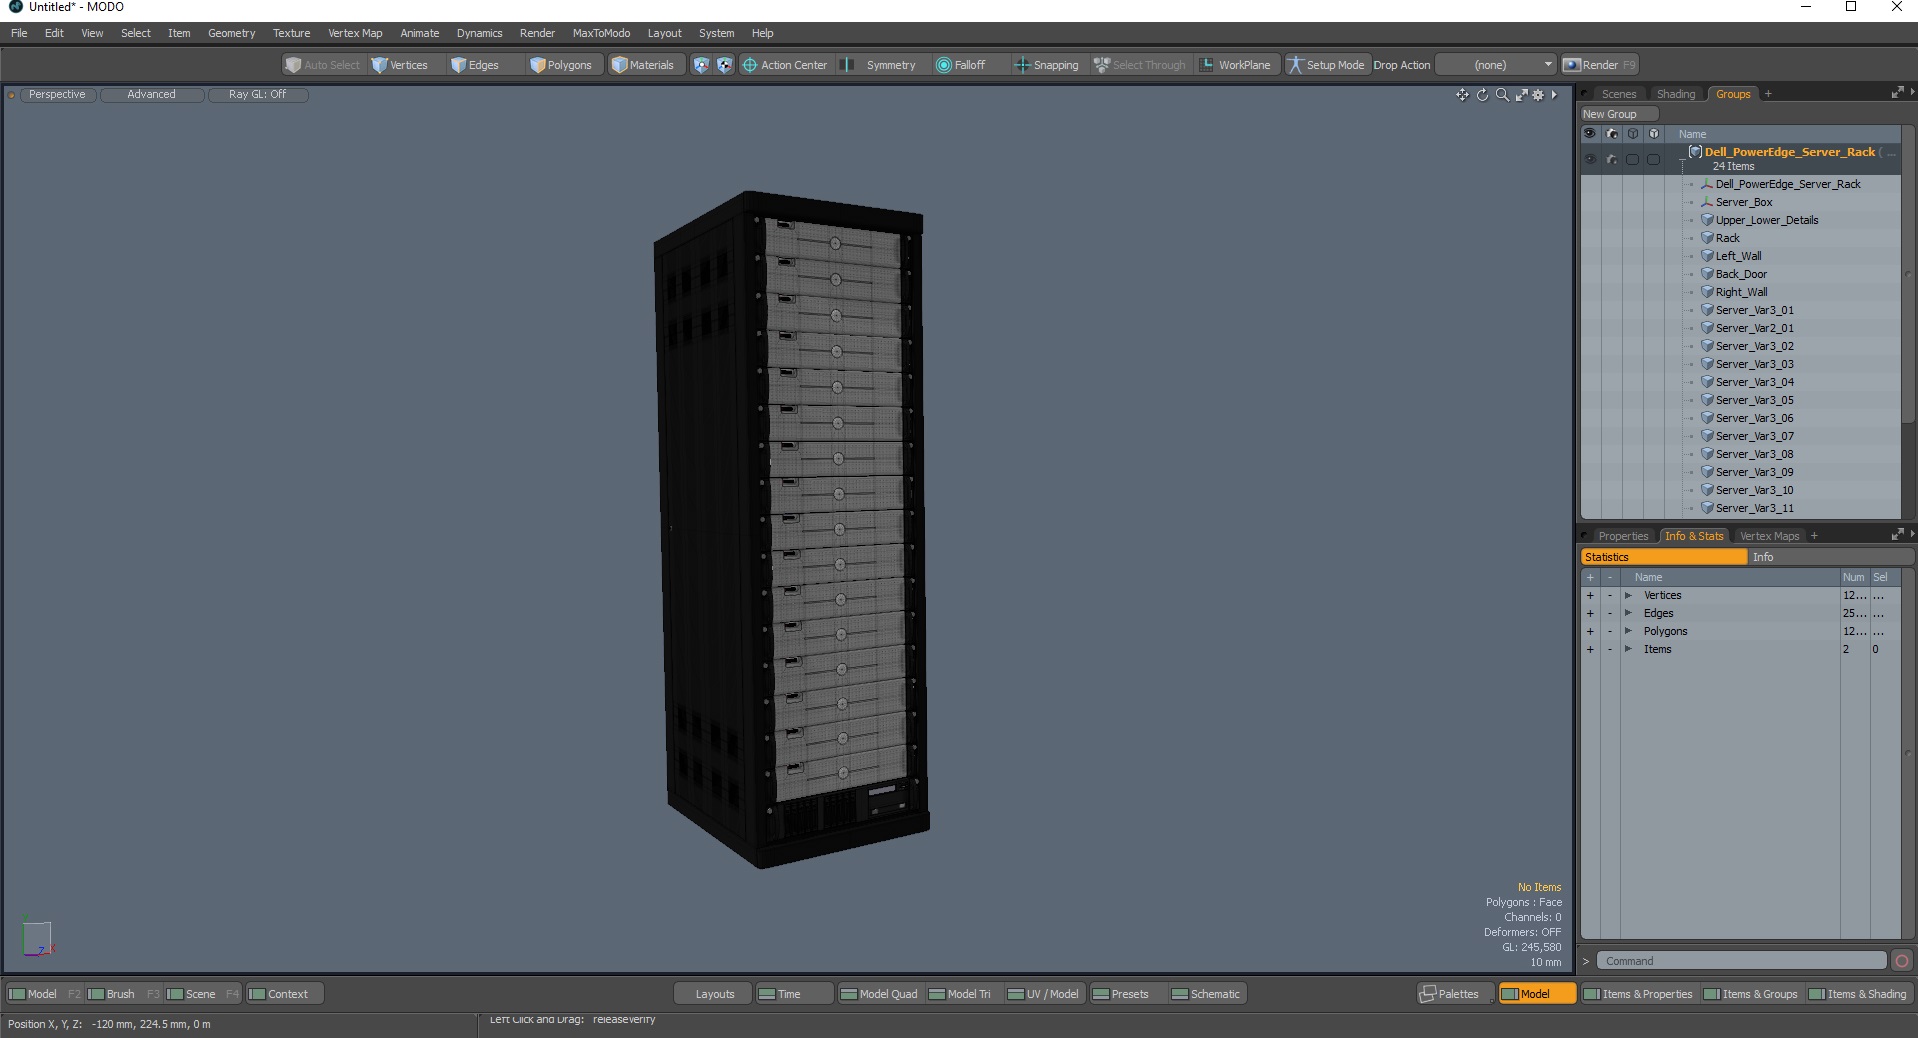Toggle Select Through option
This screenshot has height=1038, width=1918.
(x=1140, y=65)
